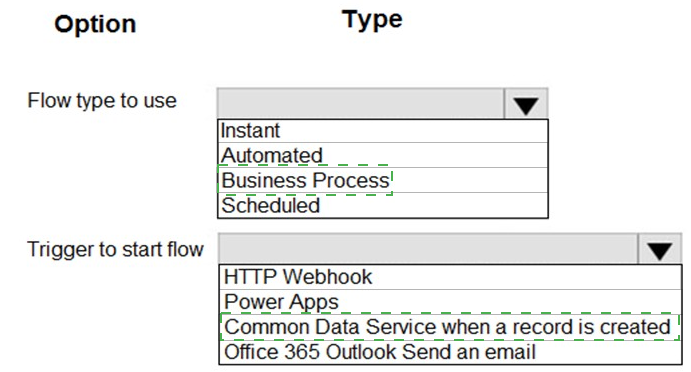The width and height of the screenshot is (691, 372).
Task: Click the Option column header
Action: tap(95, 24)
